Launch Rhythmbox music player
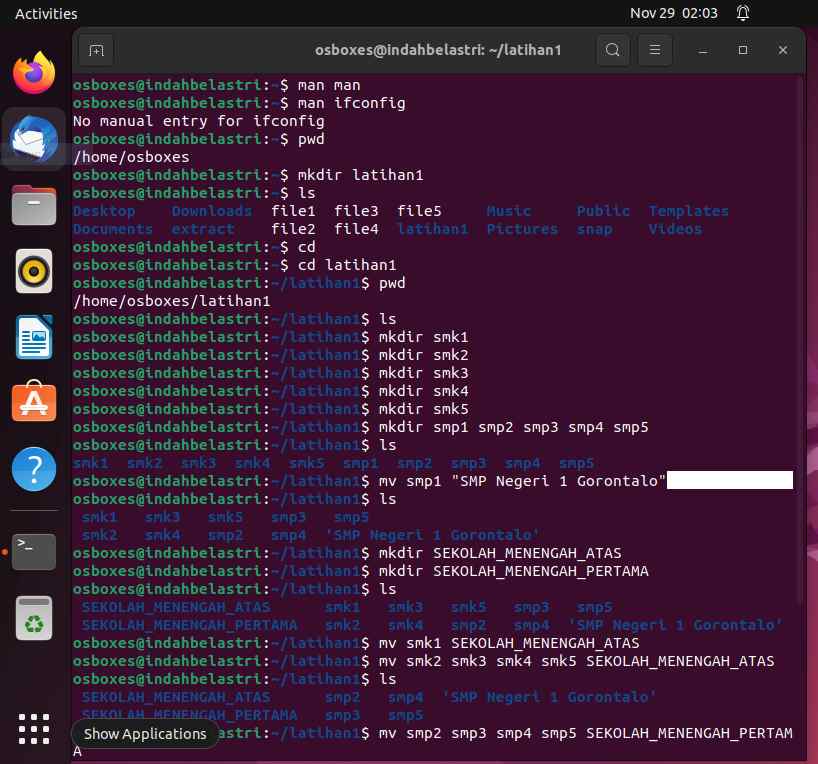 [34, 271]
